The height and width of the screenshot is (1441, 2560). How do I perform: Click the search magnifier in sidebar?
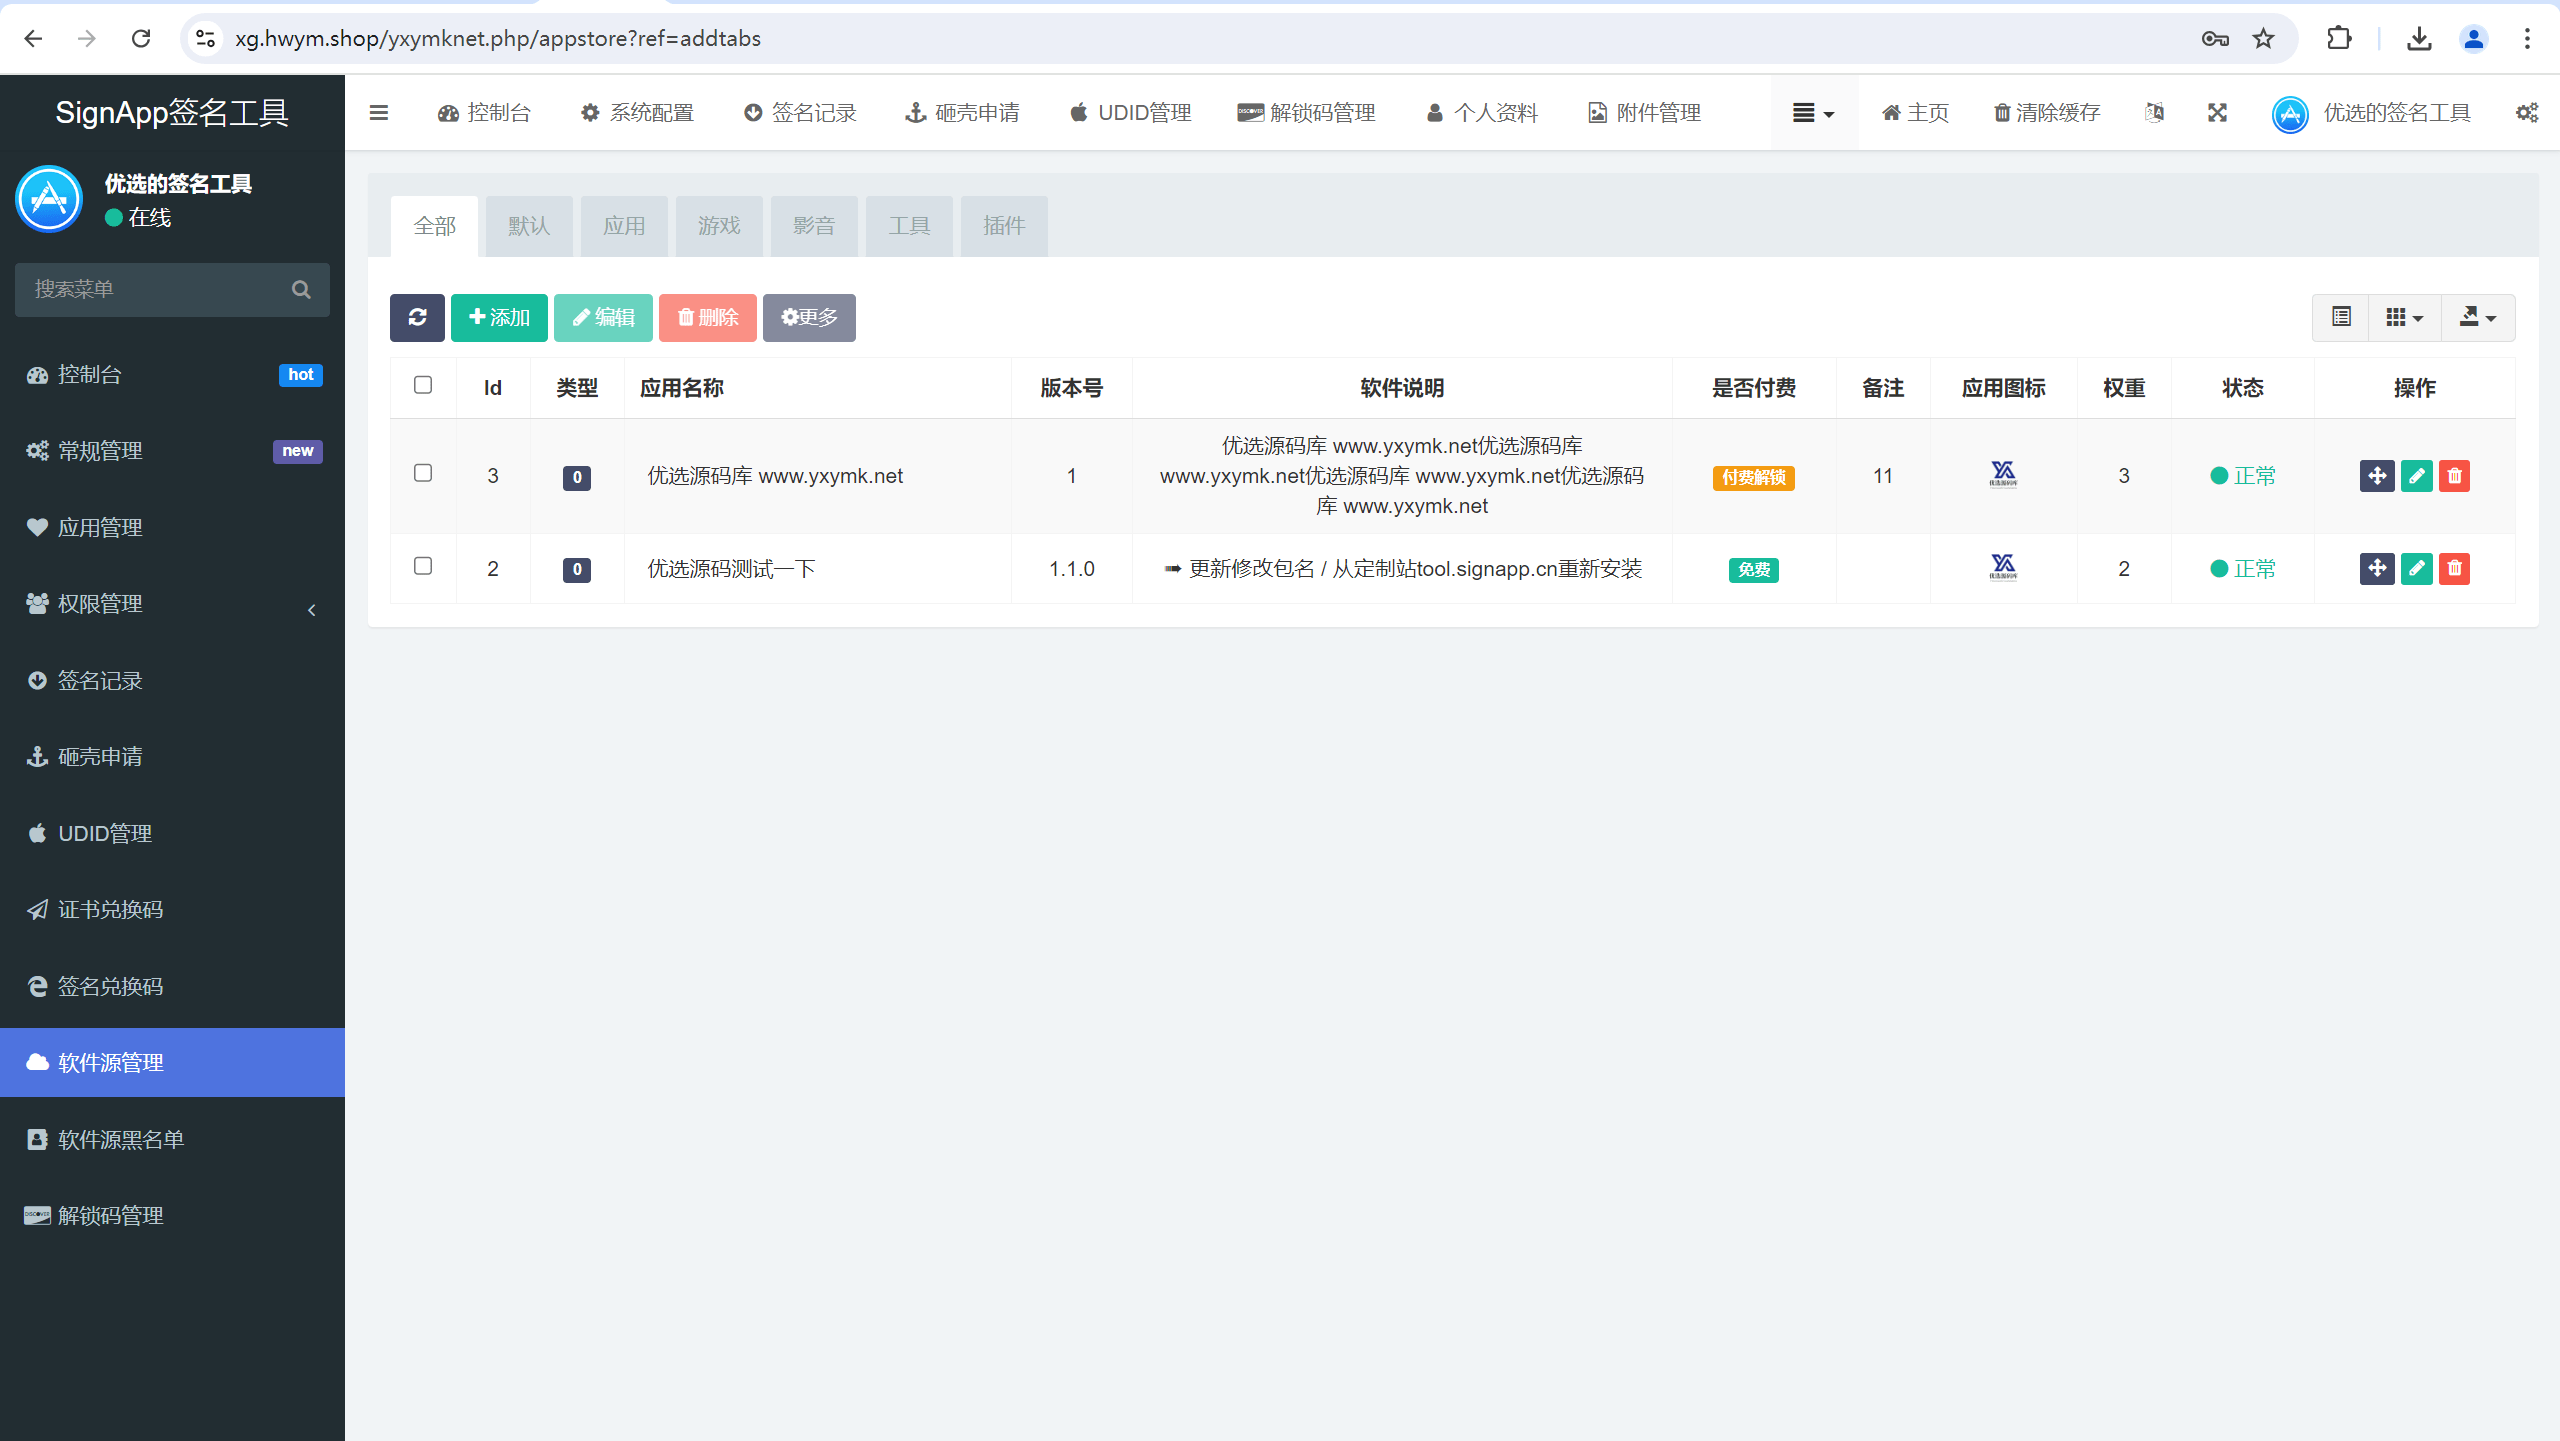coord(301,290)
